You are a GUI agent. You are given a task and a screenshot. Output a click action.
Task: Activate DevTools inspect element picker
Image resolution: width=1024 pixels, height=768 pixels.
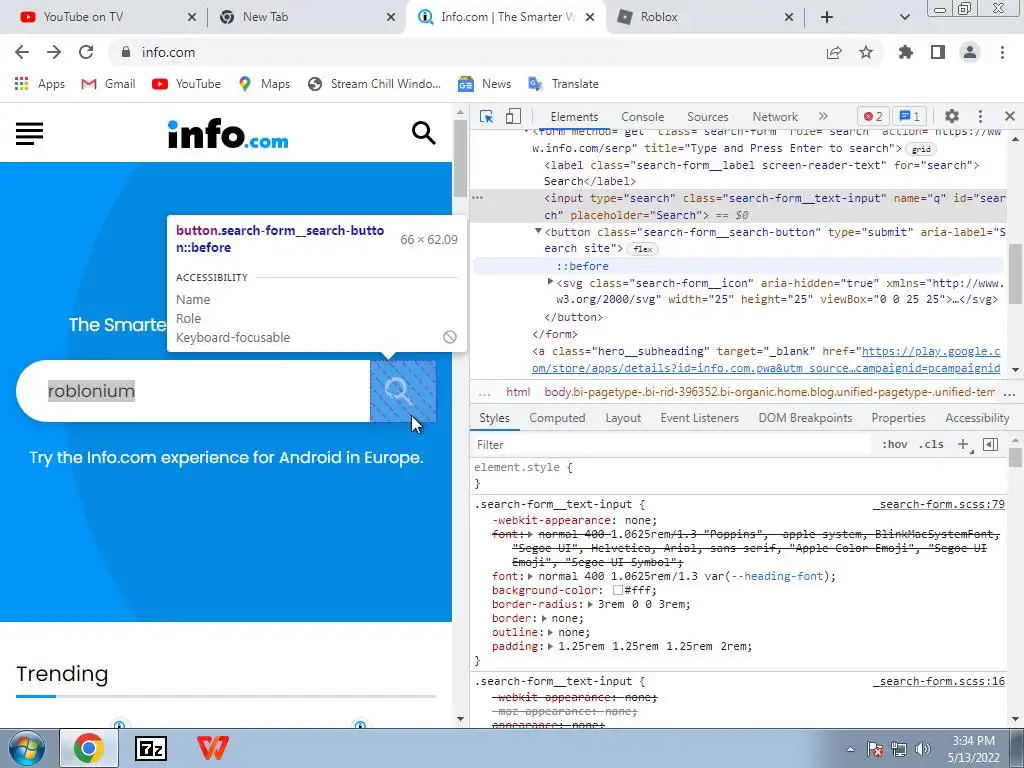pos(487,116)
